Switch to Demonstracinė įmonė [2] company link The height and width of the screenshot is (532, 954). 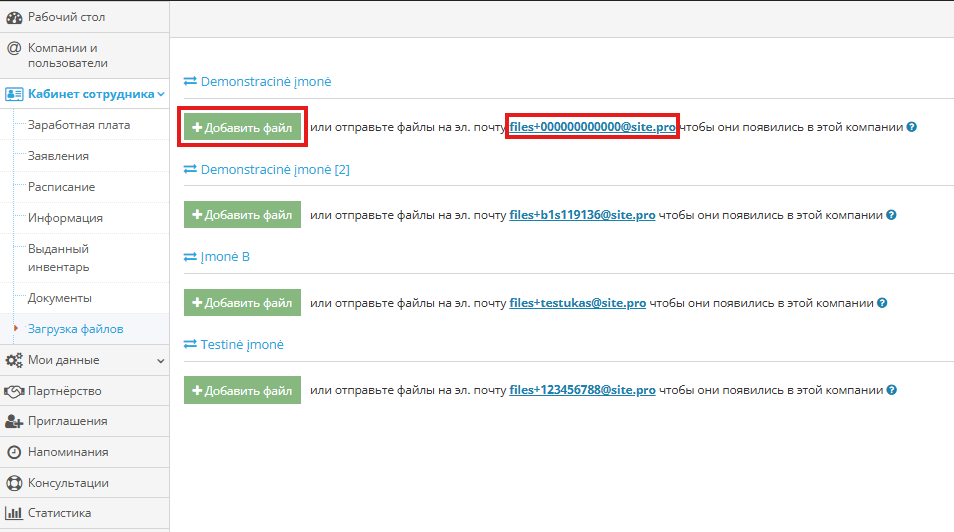coord(275,169)
